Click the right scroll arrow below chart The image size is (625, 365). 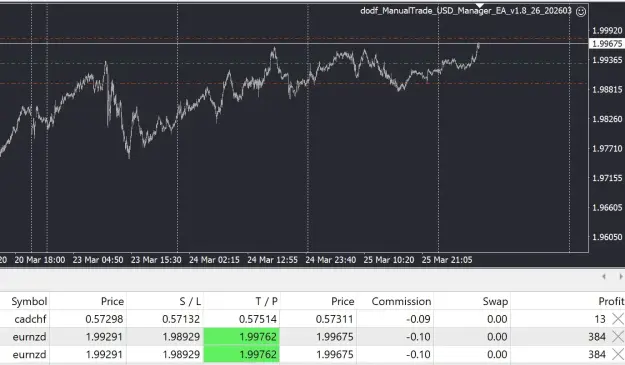point(621,277)
